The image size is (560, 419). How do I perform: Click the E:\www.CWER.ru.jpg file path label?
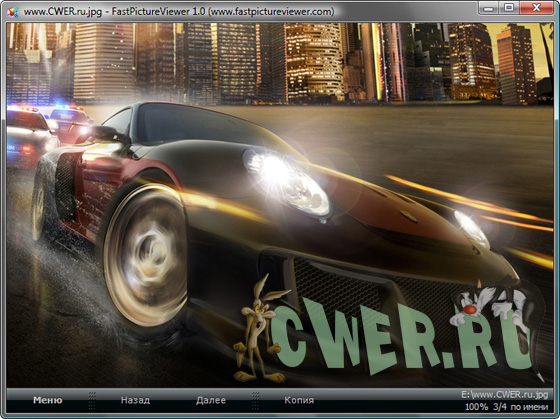coord(504,395)
